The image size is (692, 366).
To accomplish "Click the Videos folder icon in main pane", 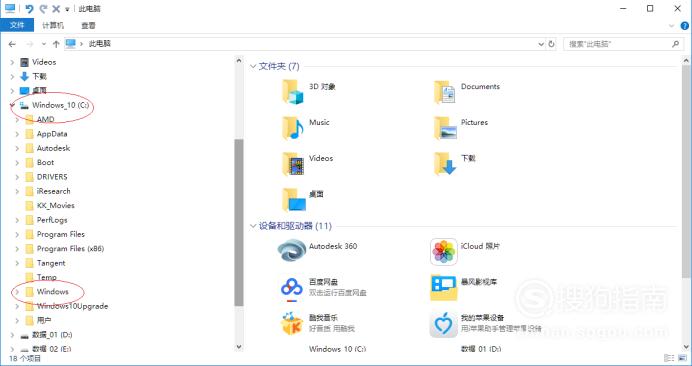I will pyautogui.click(x=293, y=163).
